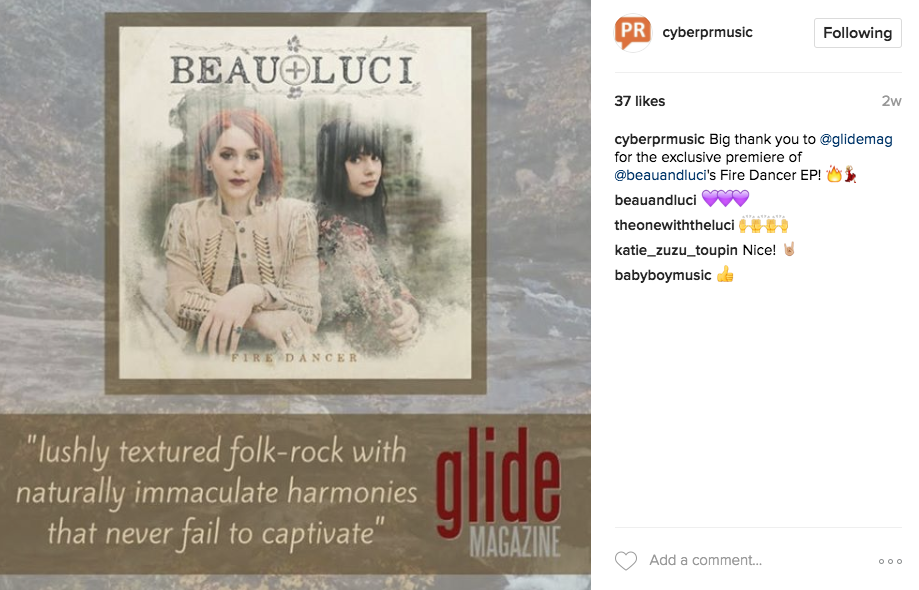Image resolution: width=919 pixels, height=590 pixels.
Task: Open theonewiththeluci commenter profile
Action: (674, 226)
